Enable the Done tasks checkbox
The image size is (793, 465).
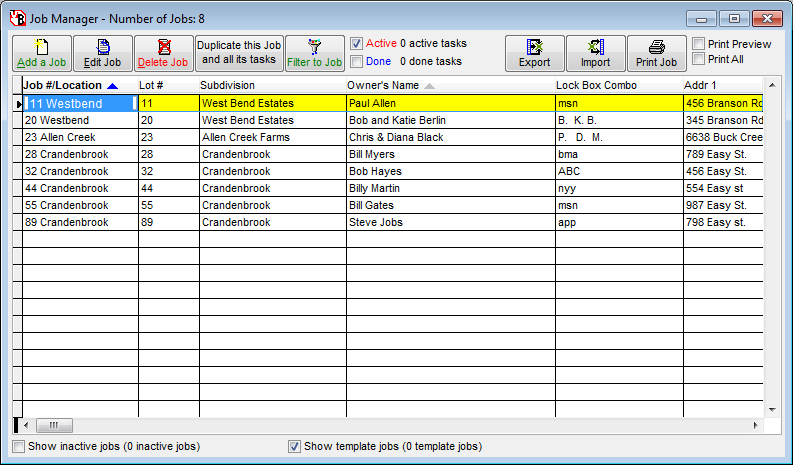click(x=357, y=61)
